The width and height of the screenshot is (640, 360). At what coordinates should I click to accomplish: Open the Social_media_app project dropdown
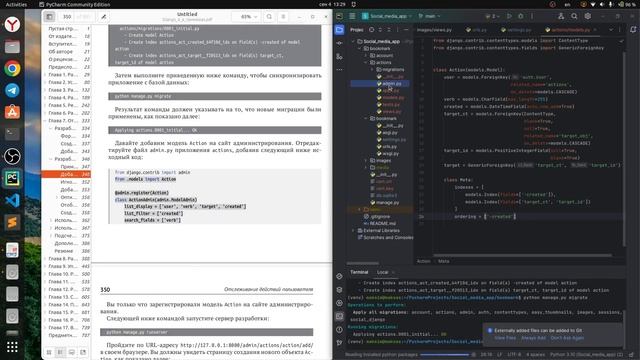(388, 16)
